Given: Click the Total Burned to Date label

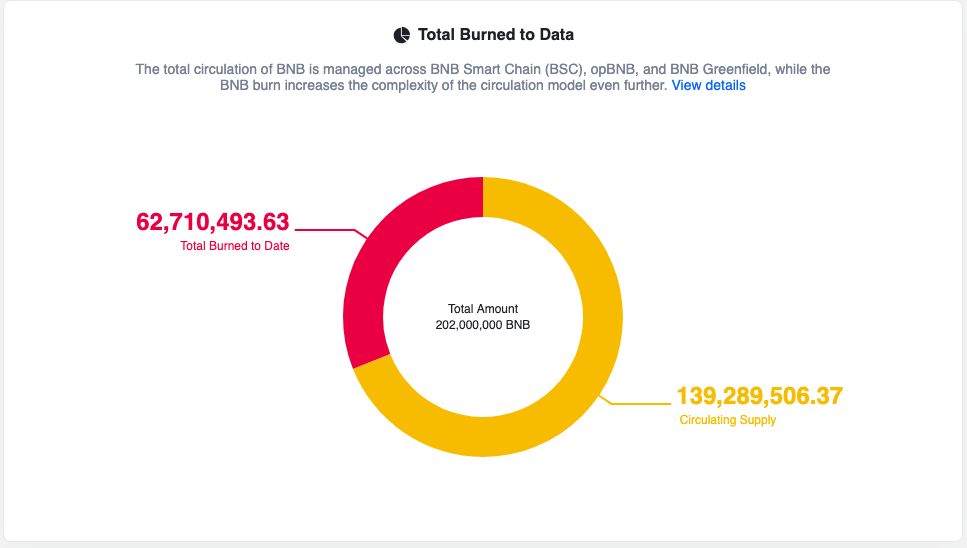Looking at the screenshot, I should pos(234,246).
